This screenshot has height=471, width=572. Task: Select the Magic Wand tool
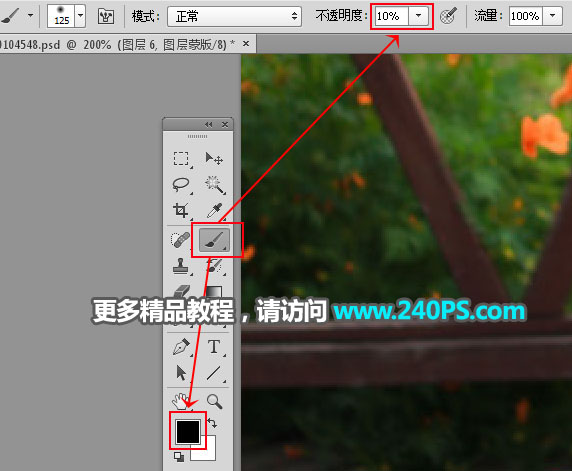tap(215, 185)
